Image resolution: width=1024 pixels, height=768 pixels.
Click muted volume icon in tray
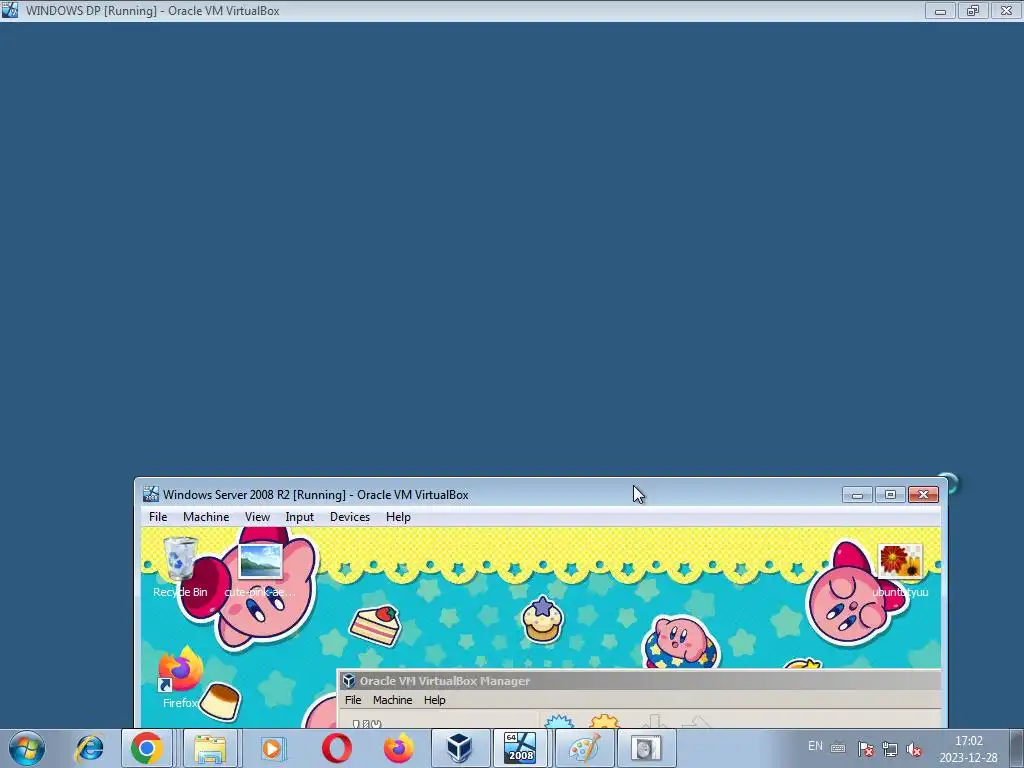coord(914,750)
